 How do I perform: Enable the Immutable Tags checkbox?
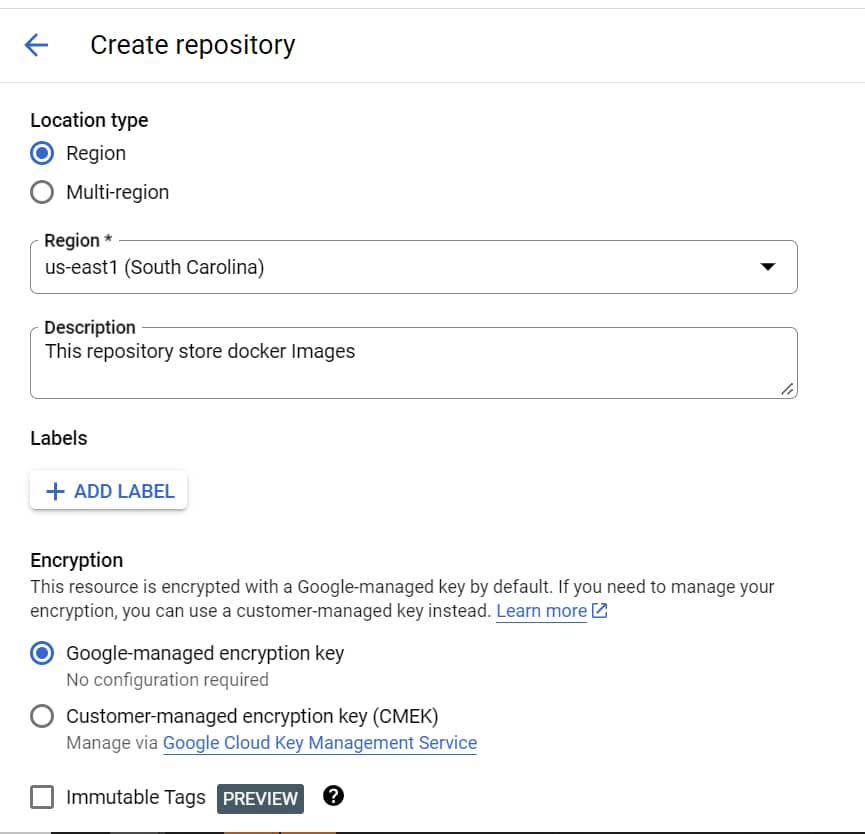coord(42,797)
